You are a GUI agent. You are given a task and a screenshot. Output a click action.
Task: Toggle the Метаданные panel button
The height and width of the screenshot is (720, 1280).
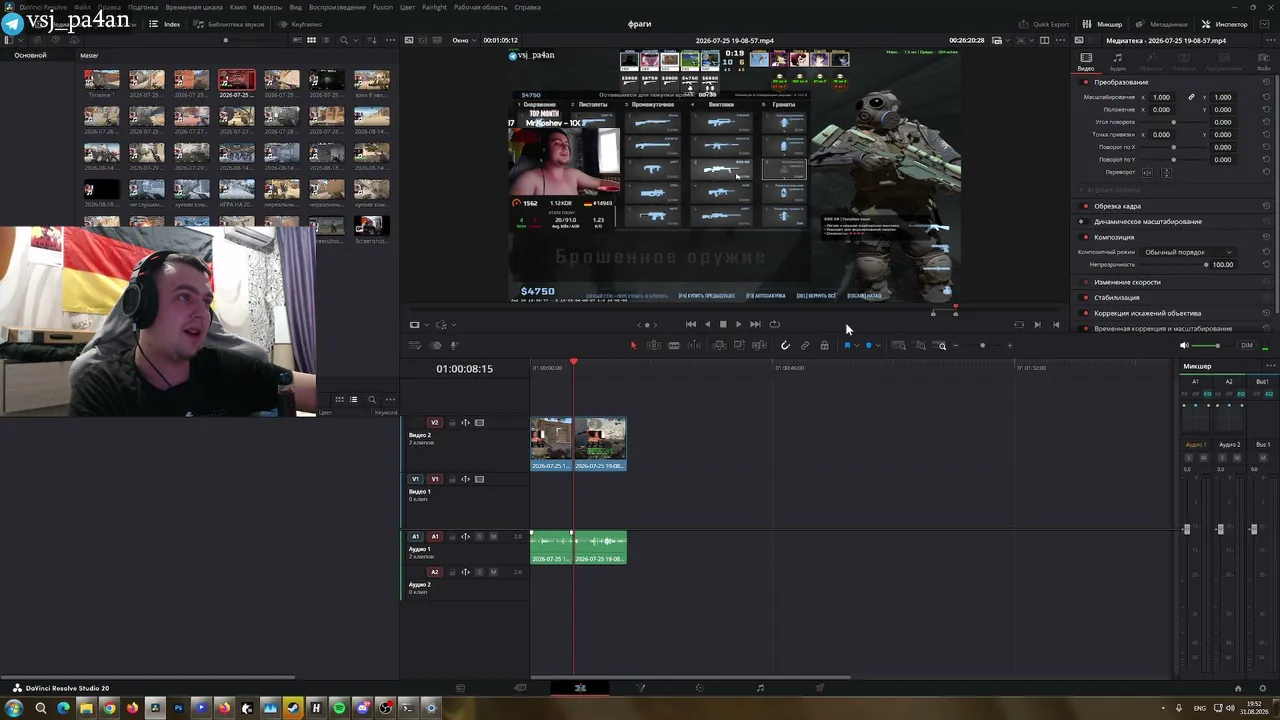click(x=1162, y=24)
